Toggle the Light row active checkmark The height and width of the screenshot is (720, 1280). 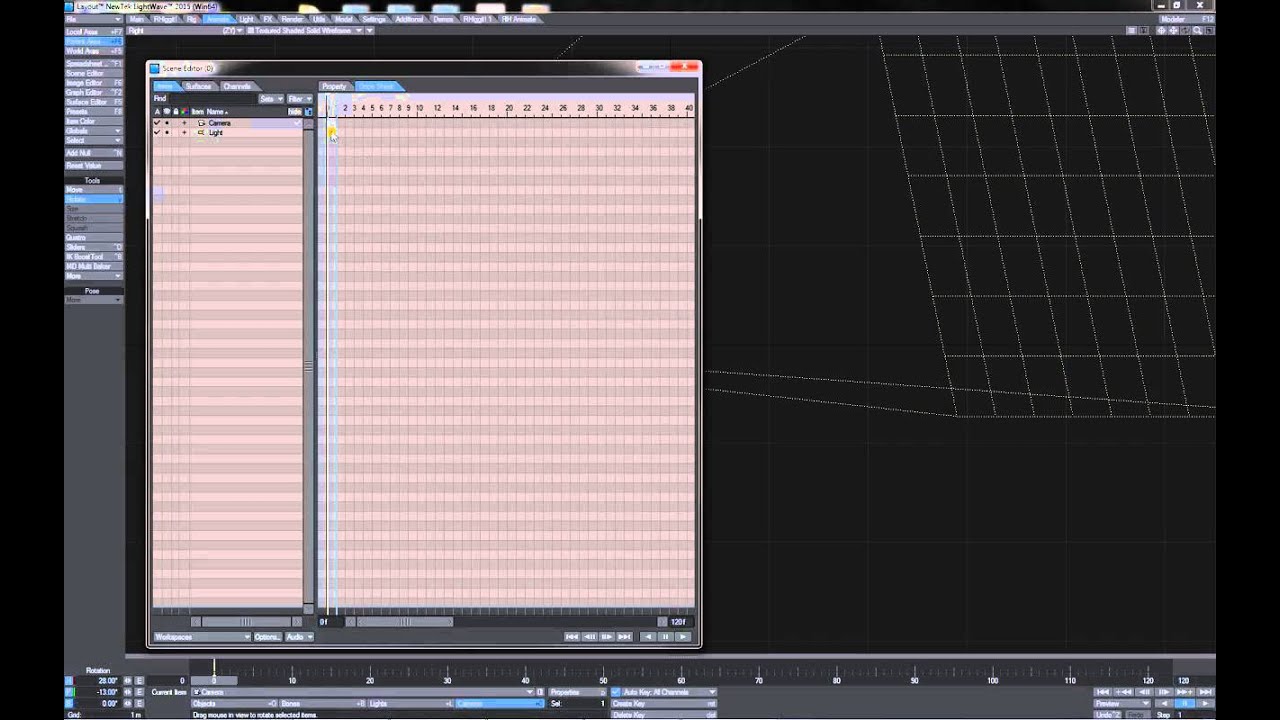(157, 132)
